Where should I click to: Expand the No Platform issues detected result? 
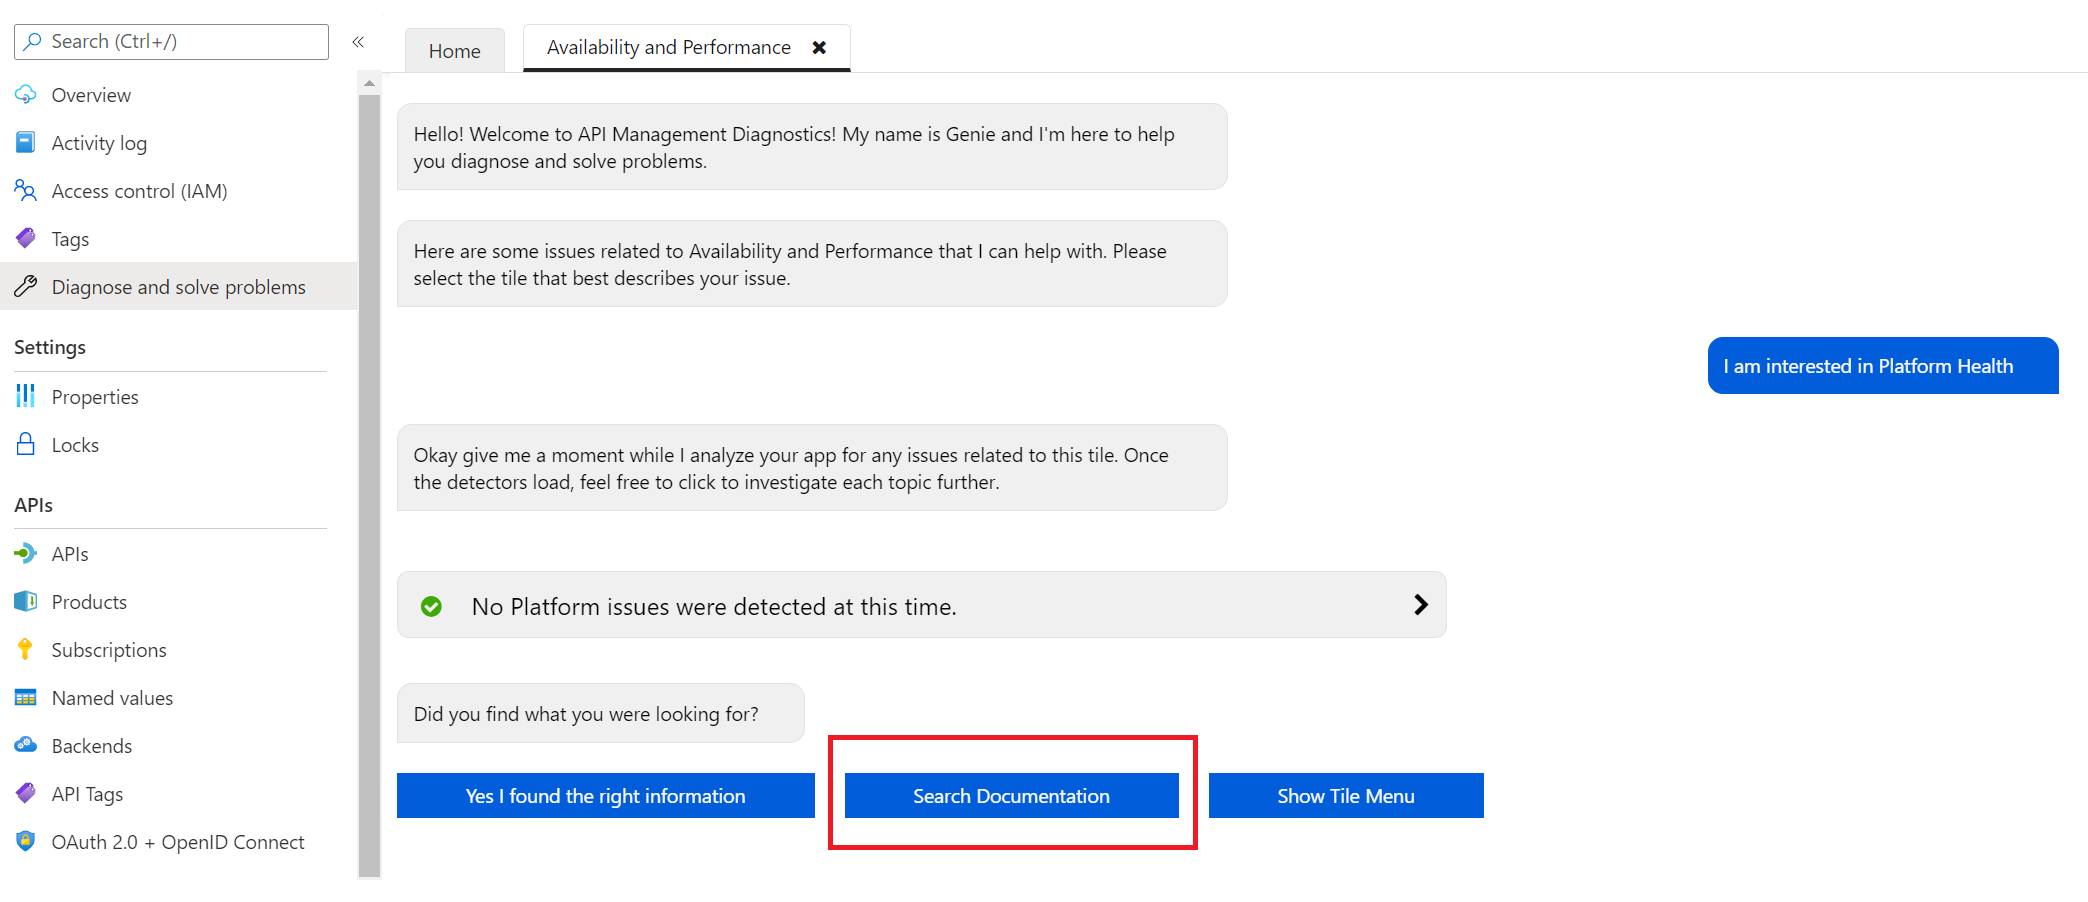point(1420,605)
